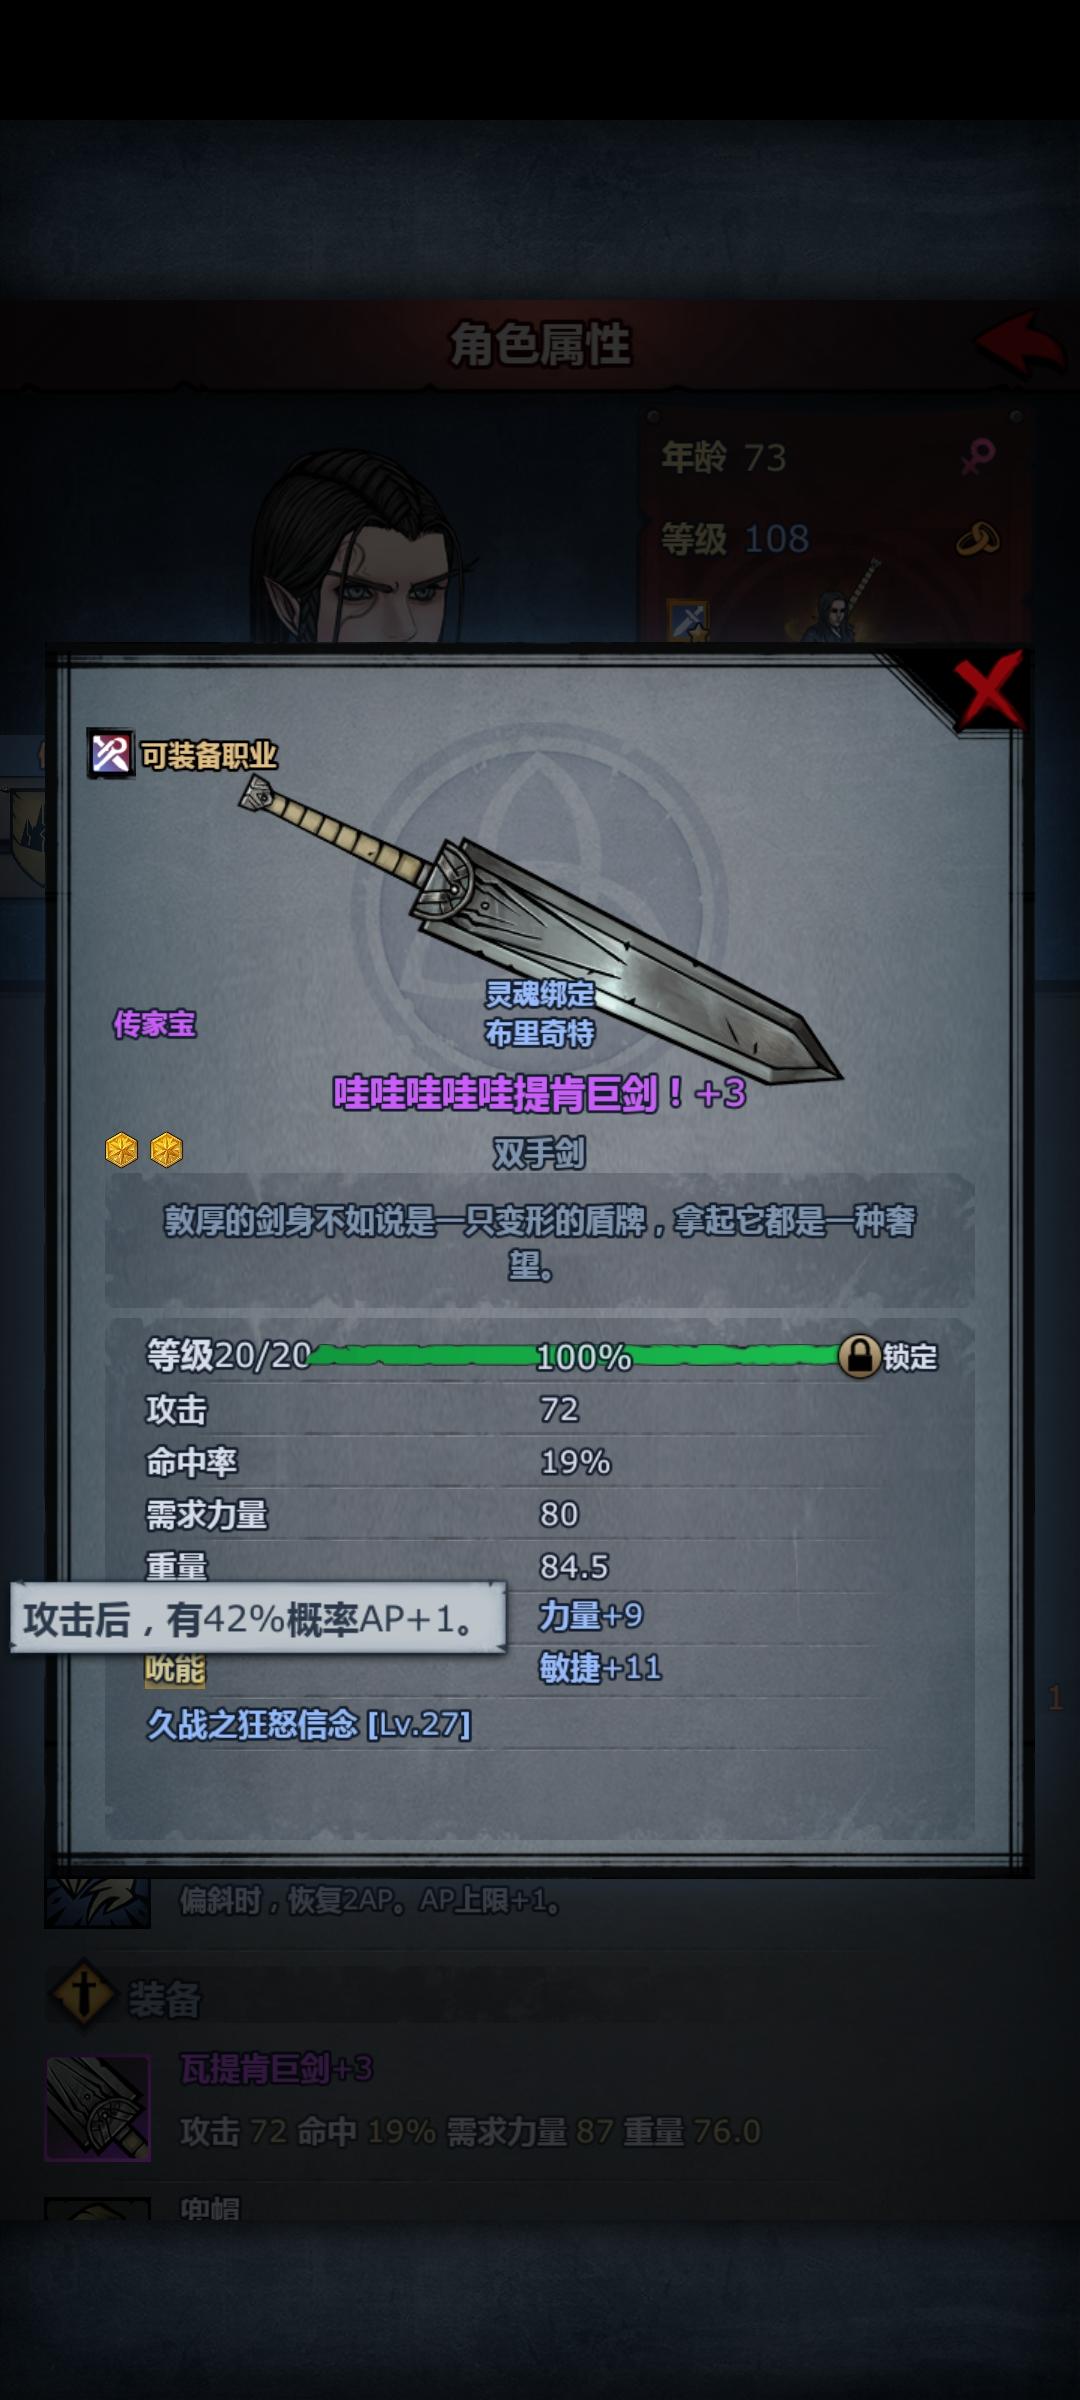The height and width of the screenshot is (2400, 1080).
Task: Tap the equippable class icon
Action: click(x=111, y=754)
